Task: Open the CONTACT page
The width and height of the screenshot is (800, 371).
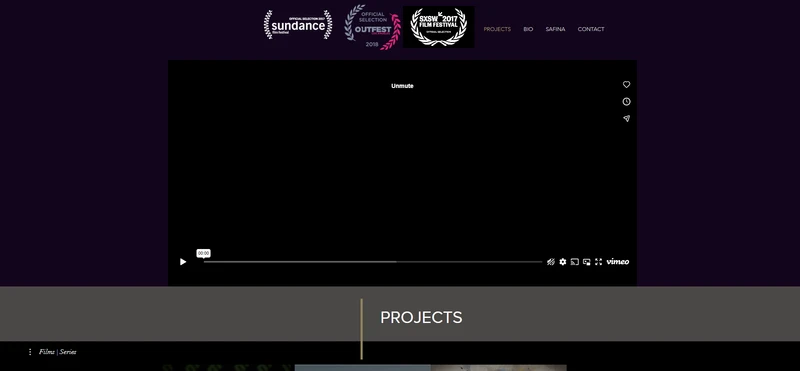Action: pos(591,29)
